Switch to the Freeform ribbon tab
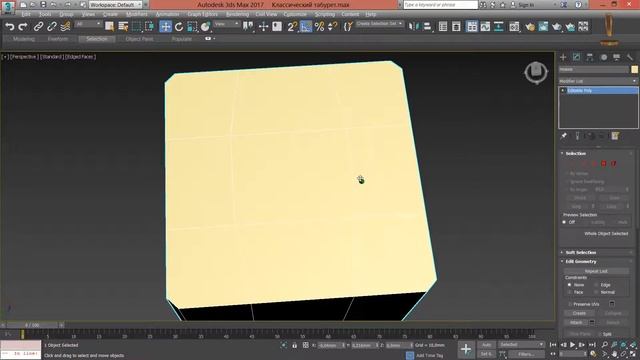Screen dimensions: 640x360 [x=58, y=39]
